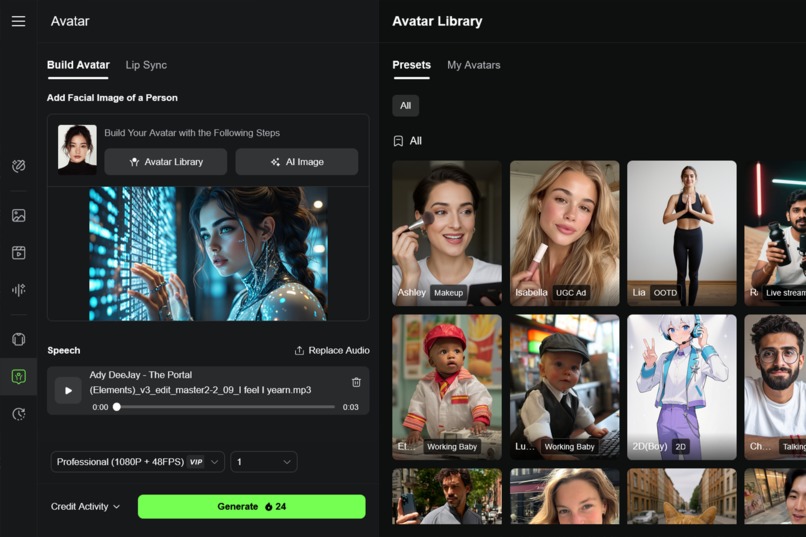This screenshot has height=537, width=806.
Task: Open the Professional 1080P quality dropdown
Action: point(138,462)
